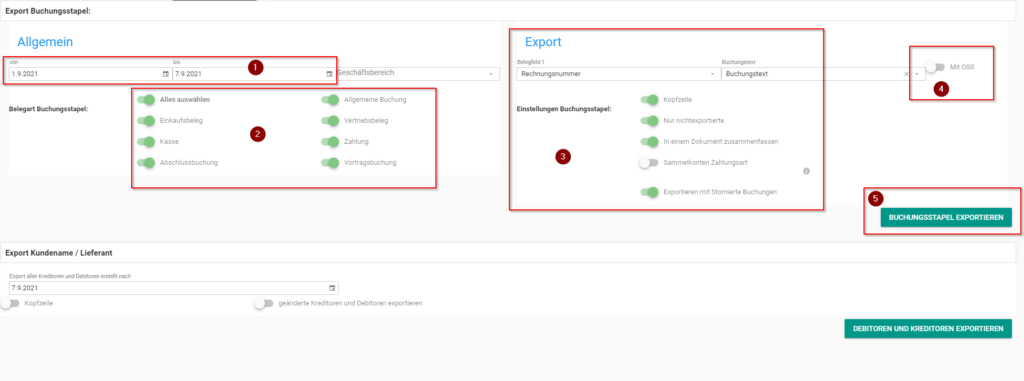
Task: Open Belegfeld 1 Rechnungsnummer dropdown
Action: [x=617, y=74]
